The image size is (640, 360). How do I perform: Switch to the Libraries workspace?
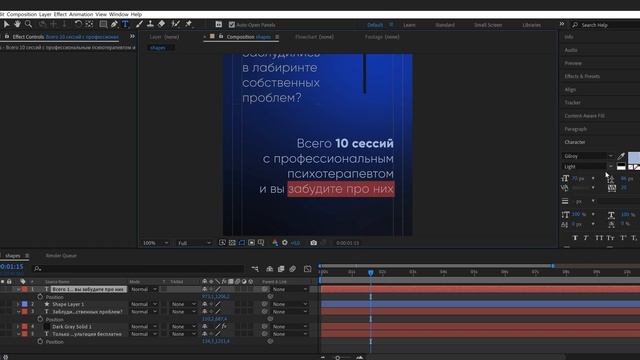coord(531,25)
